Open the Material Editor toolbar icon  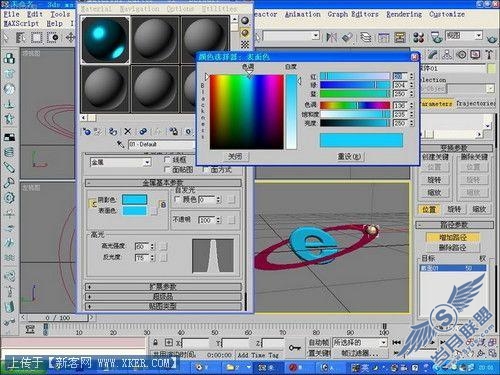tap(418, 37)
